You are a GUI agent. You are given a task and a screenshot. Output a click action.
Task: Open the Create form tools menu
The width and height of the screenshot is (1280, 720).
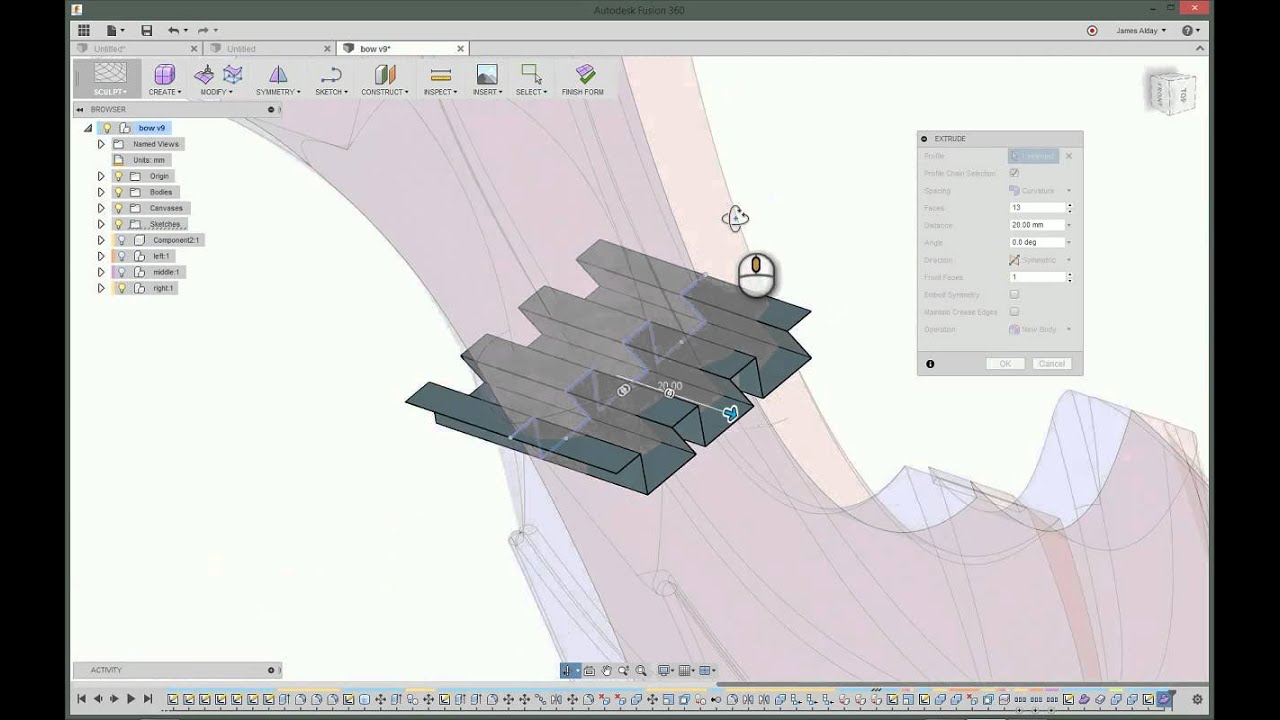tap(165, 79)
